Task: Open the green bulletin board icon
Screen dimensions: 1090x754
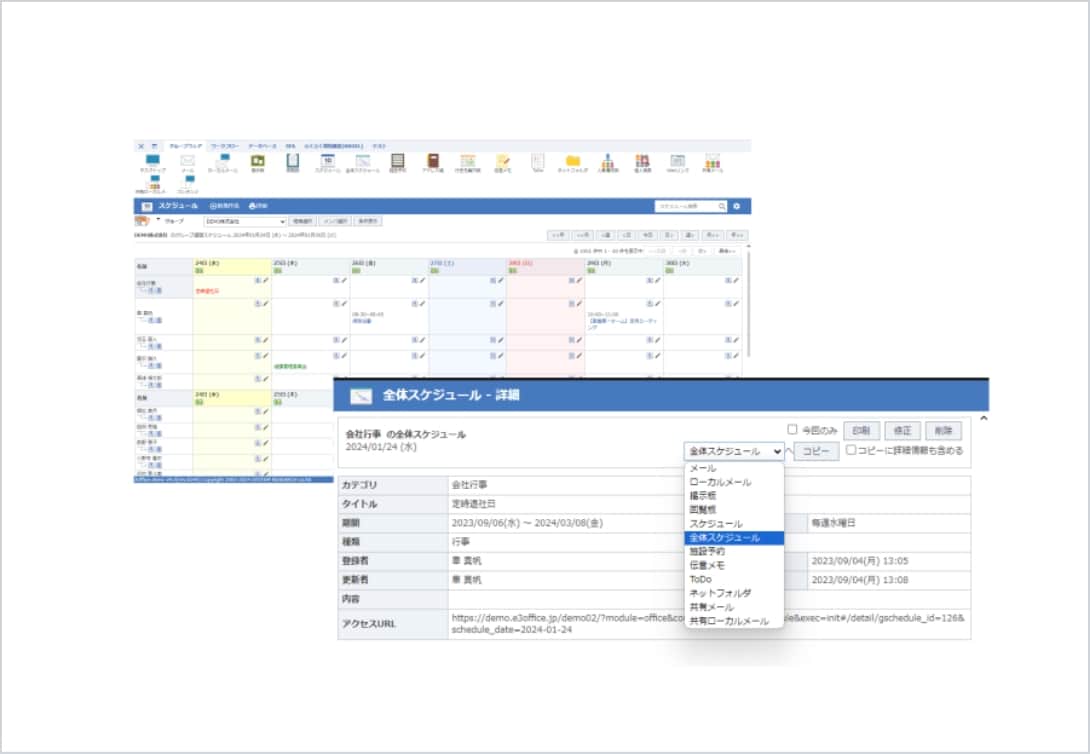Action: pos(258,161)
